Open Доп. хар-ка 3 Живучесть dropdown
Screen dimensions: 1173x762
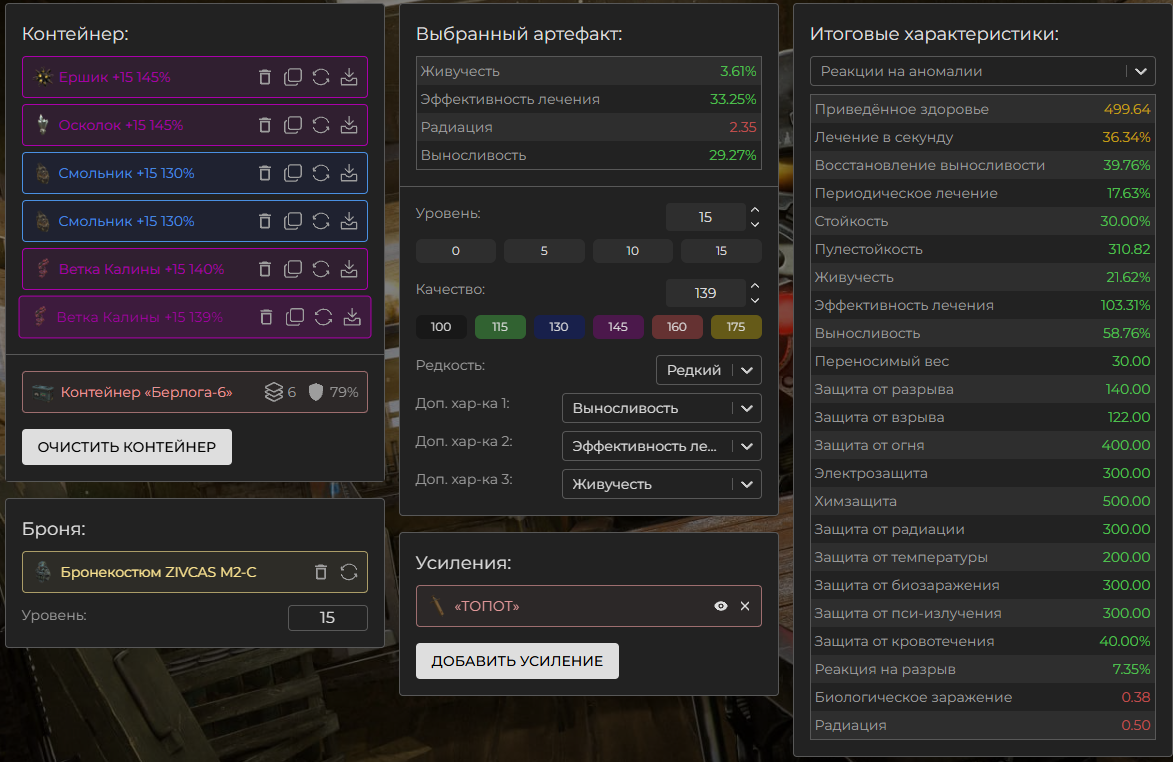pos(661,484)
